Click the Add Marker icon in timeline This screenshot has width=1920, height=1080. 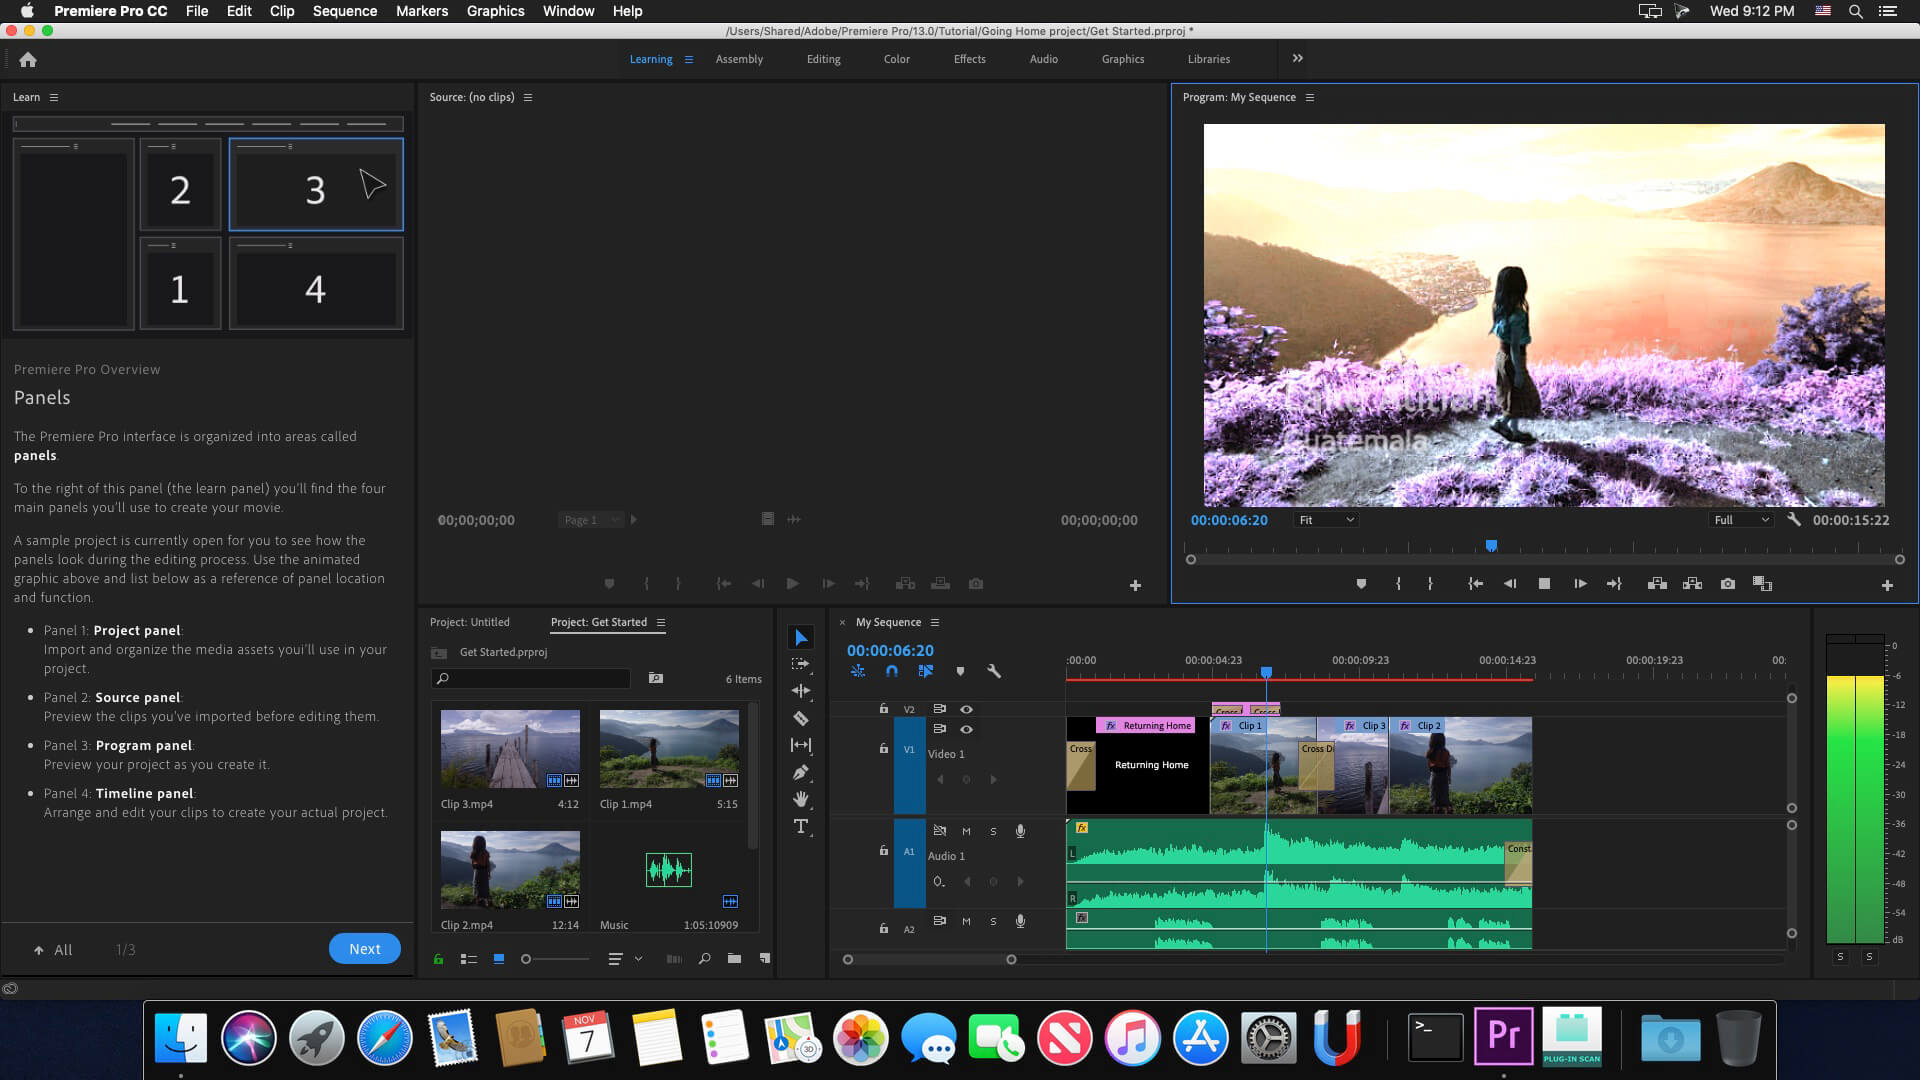tap(960, 671)
